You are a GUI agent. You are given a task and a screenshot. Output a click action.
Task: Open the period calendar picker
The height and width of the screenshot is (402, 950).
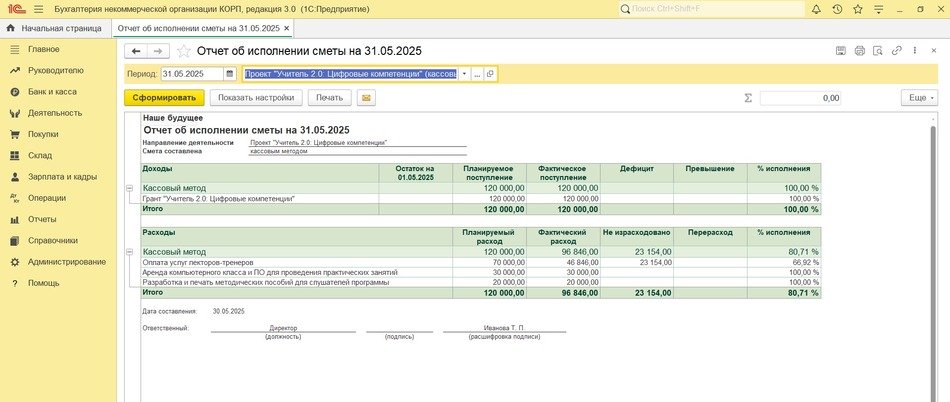pos(230,74)
